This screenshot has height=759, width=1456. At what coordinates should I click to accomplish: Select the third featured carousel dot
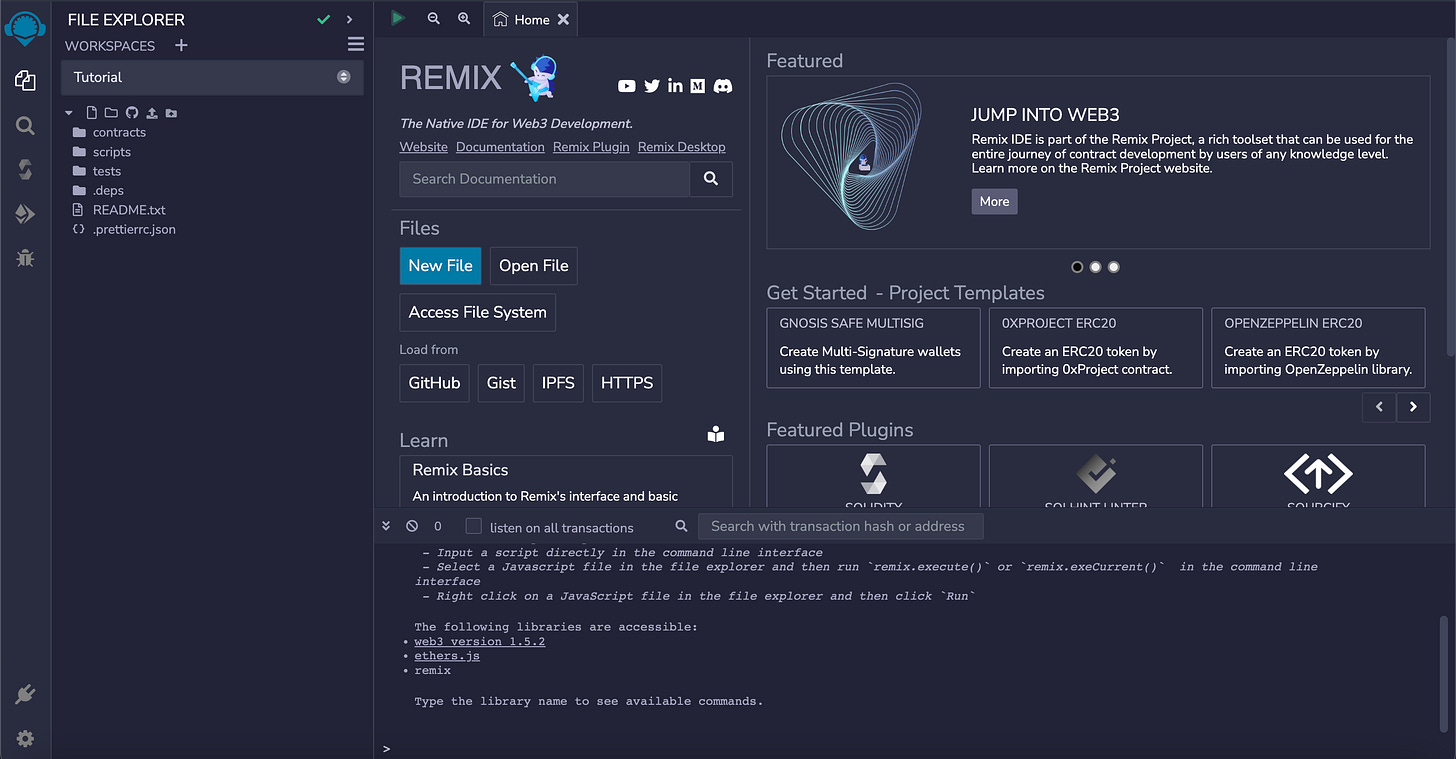click(x=1114, y=267)
